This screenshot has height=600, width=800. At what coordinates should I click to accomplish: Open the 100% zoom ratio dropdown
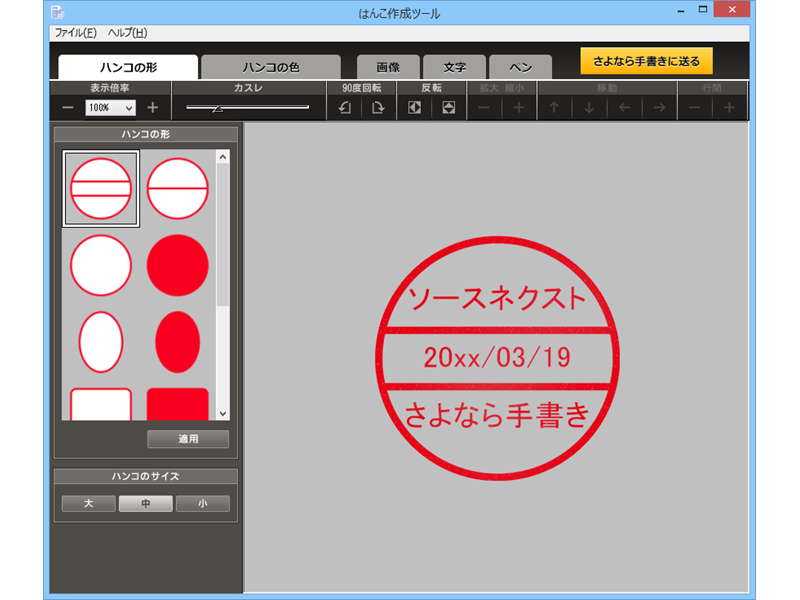pos(111,108)
